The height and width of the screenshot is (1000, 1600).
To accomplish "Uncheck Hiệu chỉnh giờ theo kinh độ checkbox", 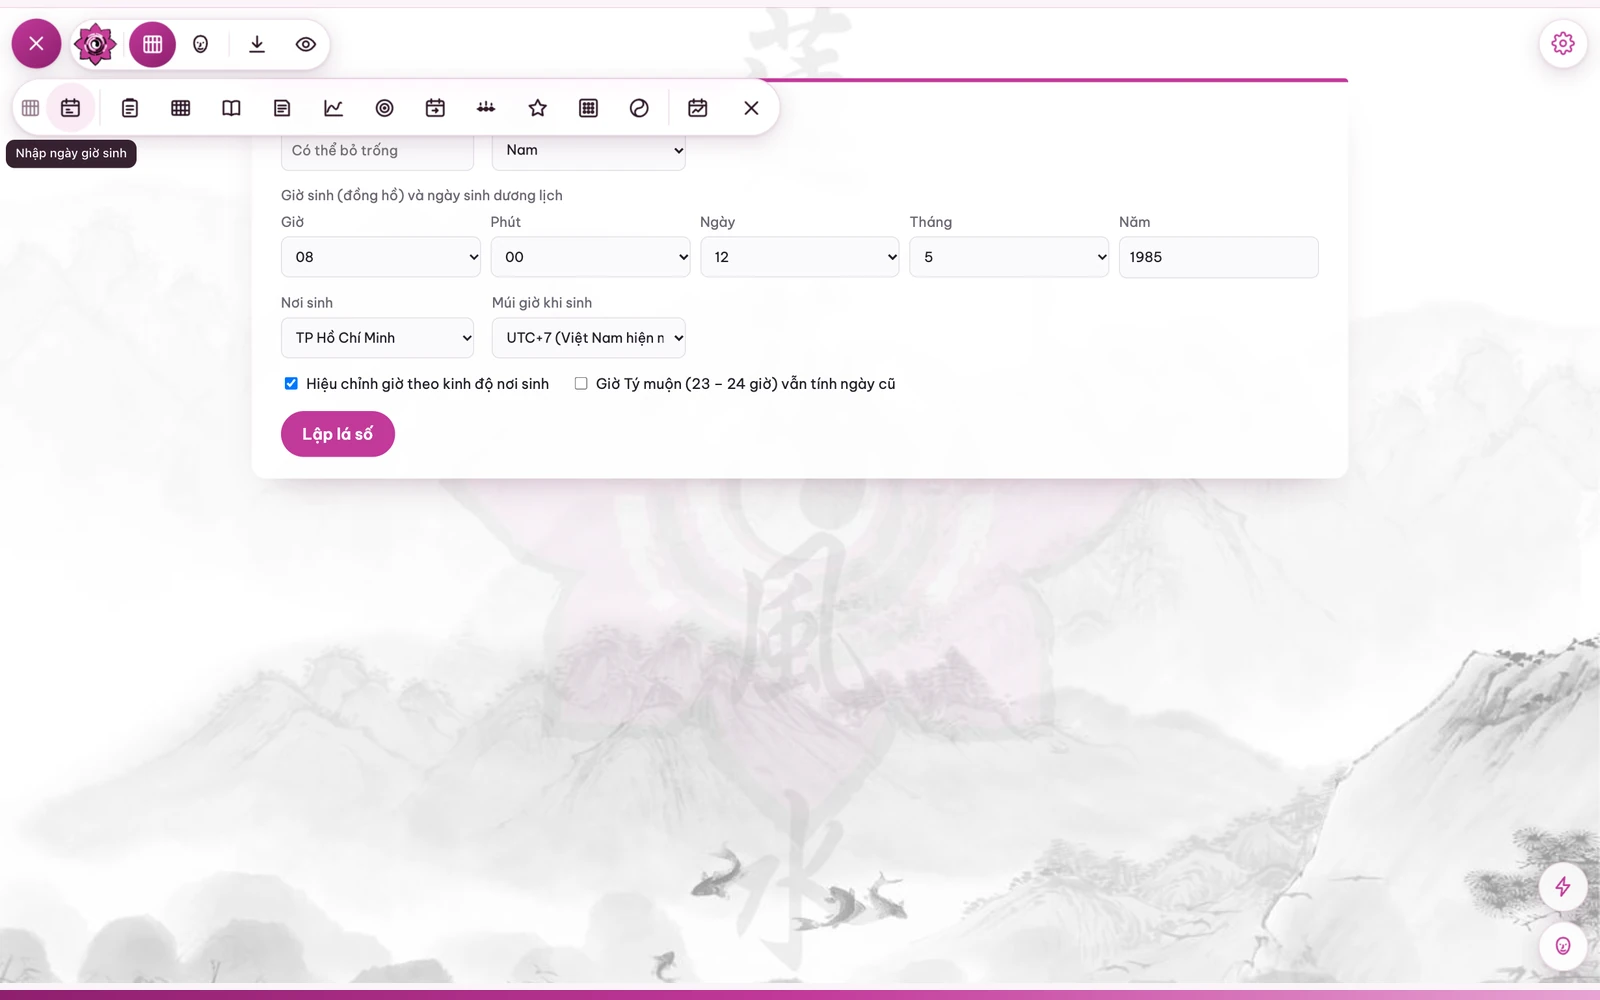I will 291,384.
